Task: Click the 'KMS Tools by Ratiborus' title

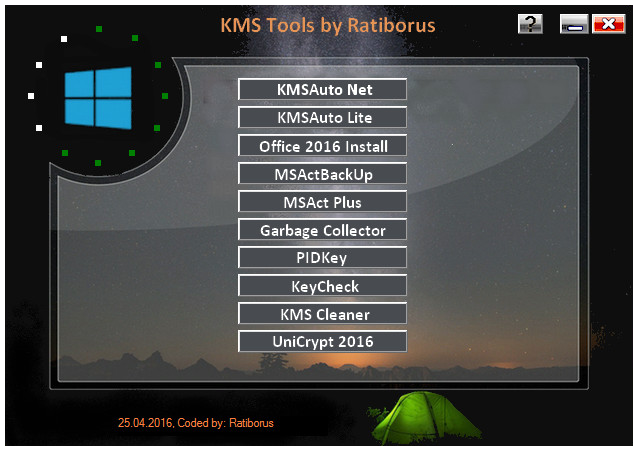Action: [328, 25]
